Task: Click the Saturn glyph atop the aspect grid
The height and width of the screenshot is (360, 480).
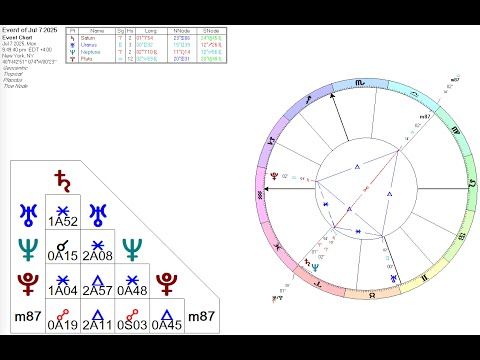Action: tap(63, 181)
